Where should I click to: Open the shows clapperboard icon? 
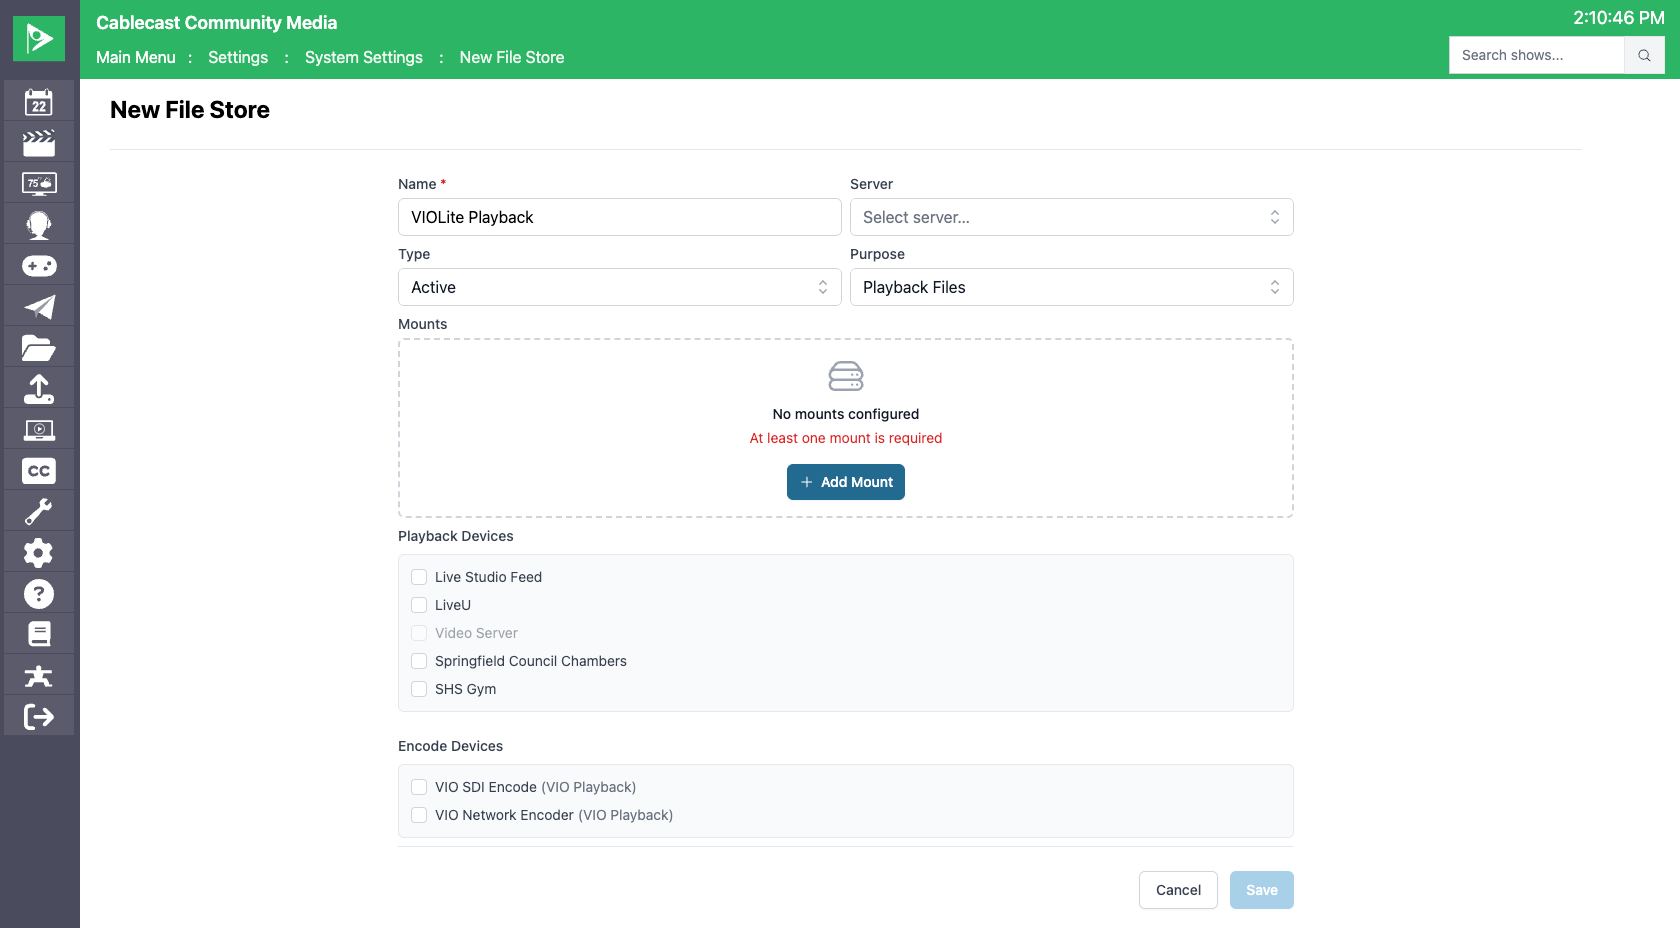[x=39, y=143]
